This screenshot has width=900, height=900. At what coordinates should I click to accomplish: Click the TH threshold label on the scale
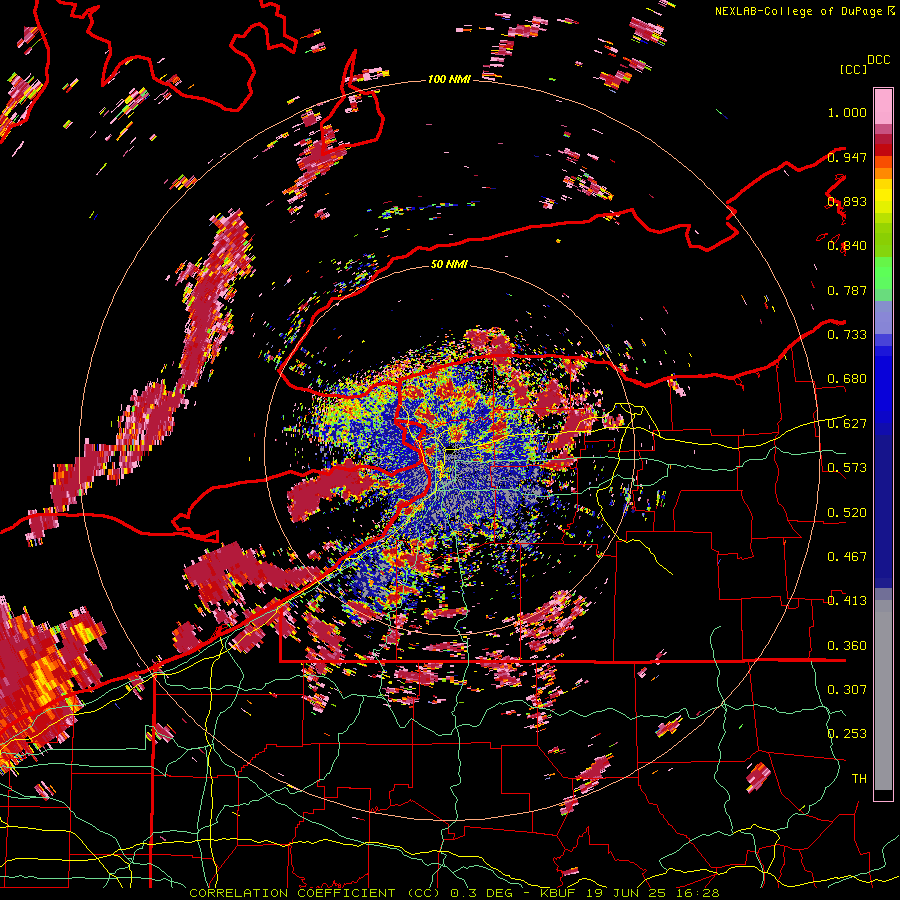tap(859, 779)
